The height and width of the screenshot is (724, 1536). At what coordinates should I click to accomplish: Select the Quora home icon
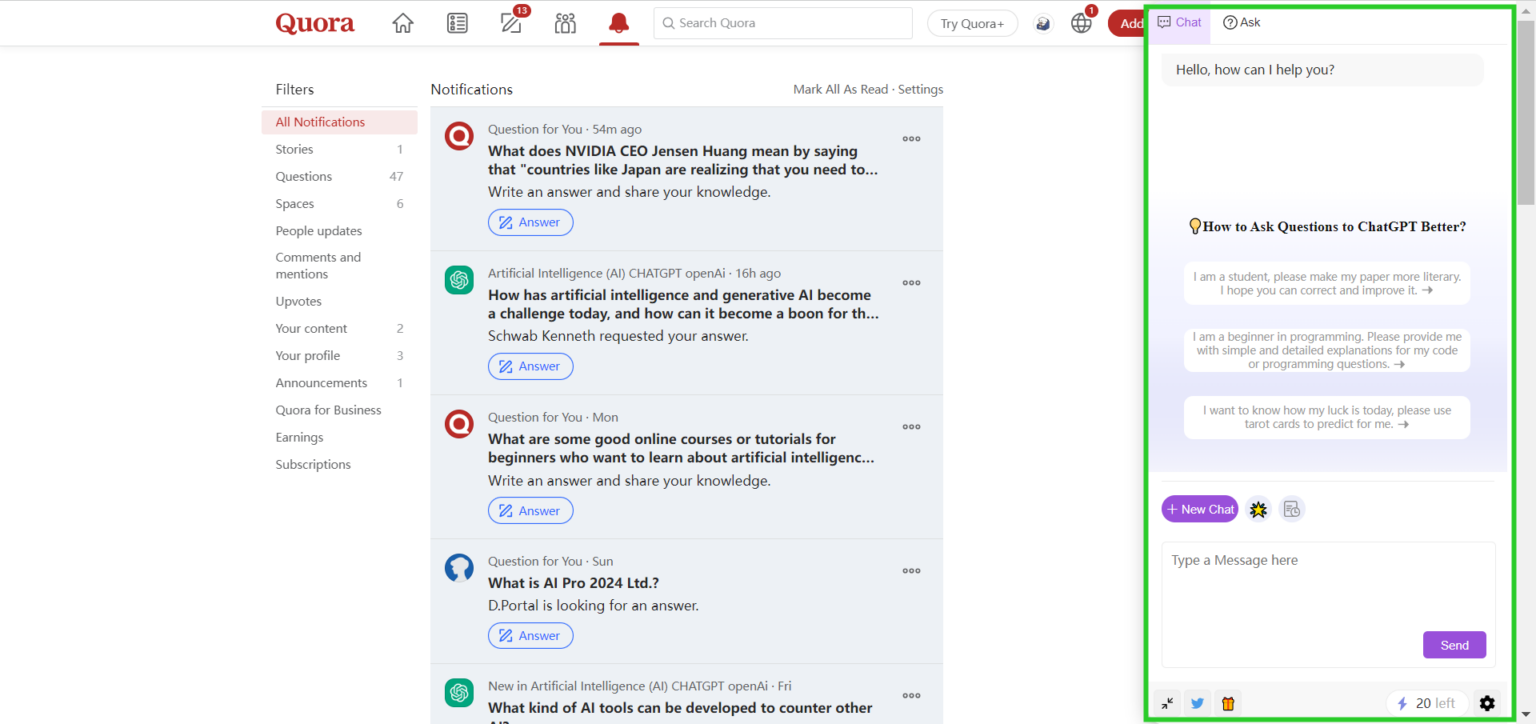pos(403,22)
